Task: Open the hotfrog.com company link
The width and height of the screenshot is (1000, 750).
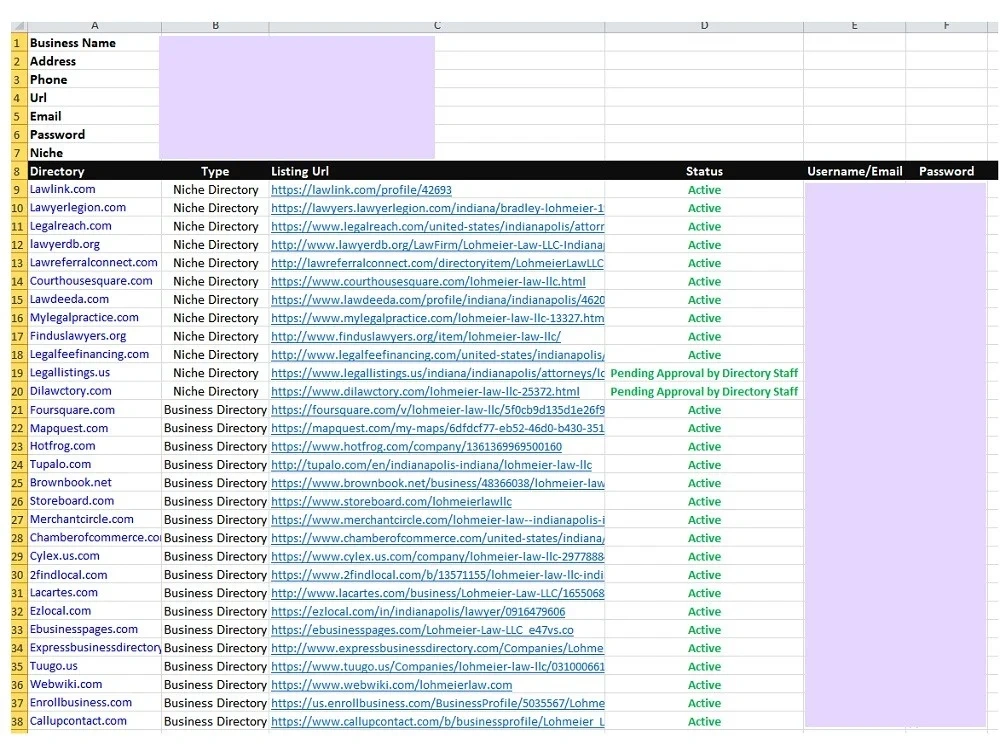Action: [416, 446]
